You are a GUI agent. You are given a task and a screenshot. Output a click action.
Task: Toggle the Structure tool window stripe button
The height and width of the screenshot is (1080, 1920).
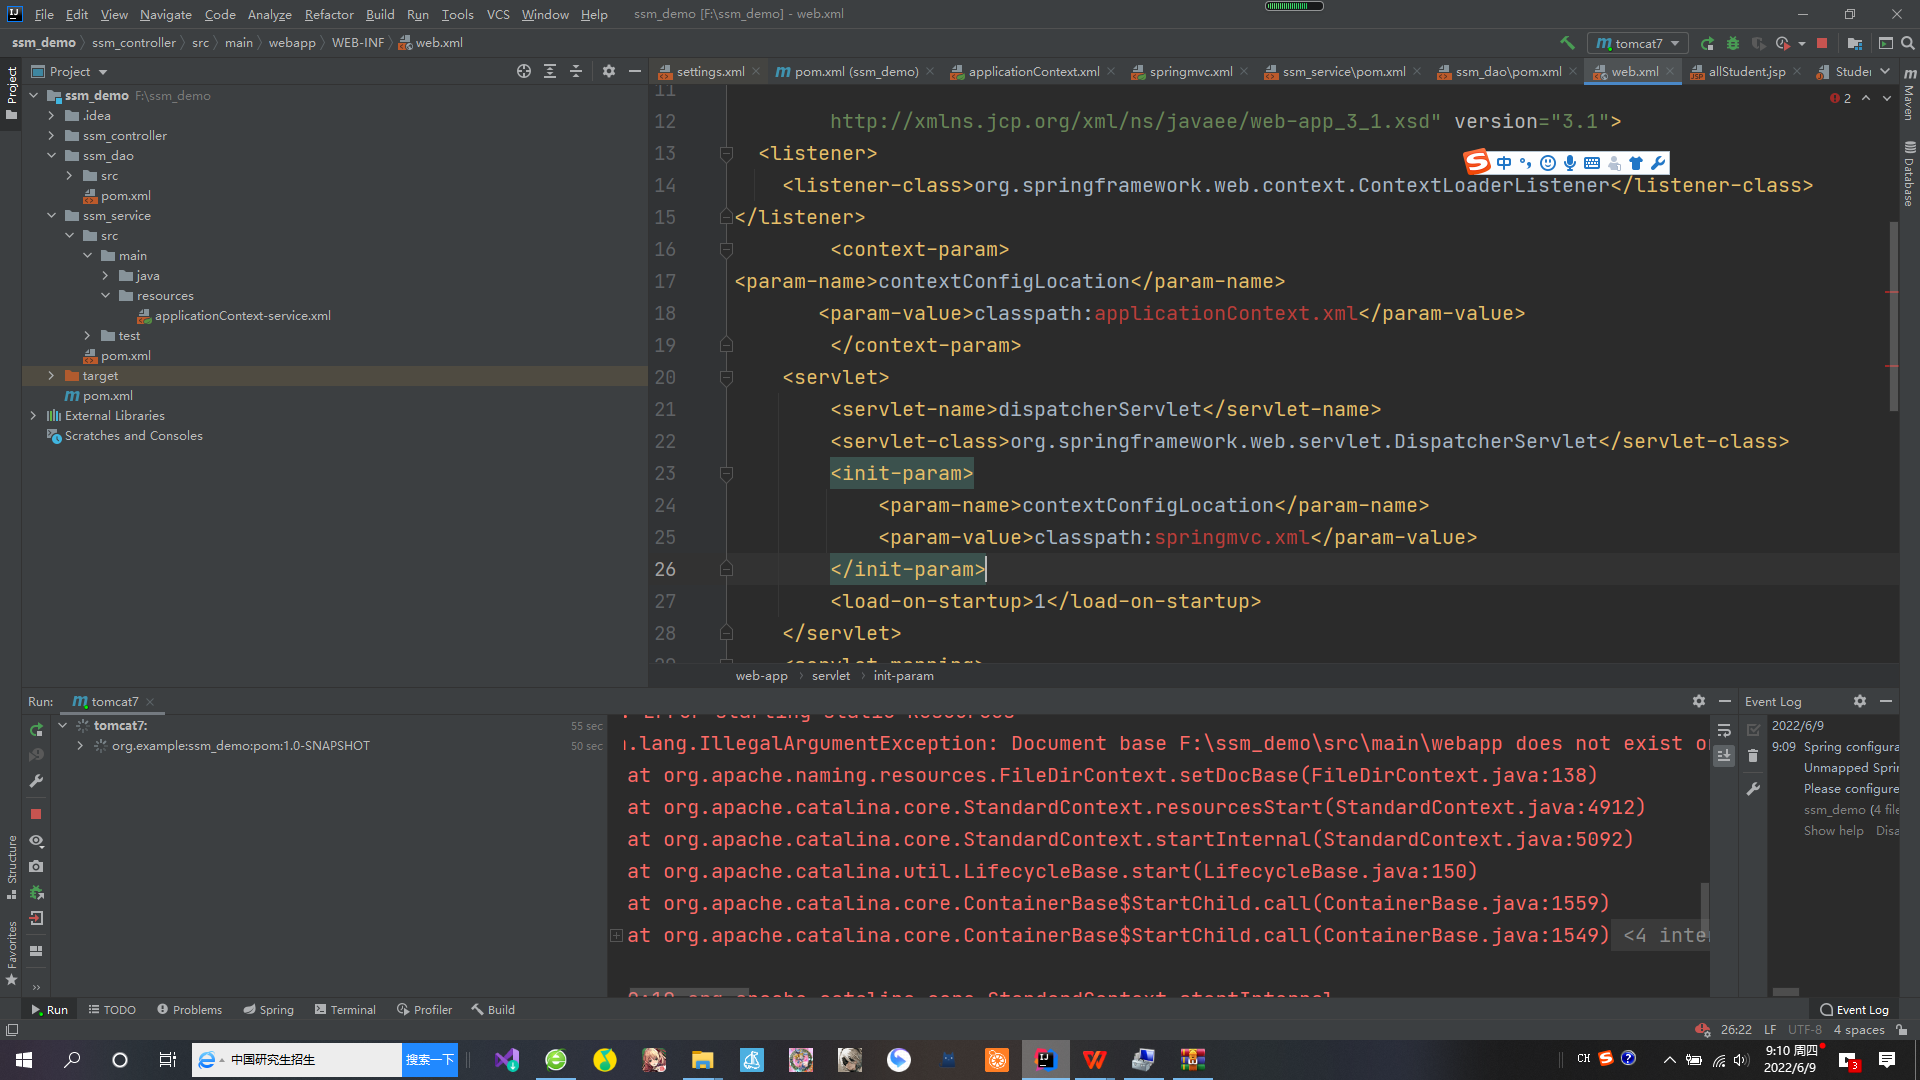[x=11, y=866]
